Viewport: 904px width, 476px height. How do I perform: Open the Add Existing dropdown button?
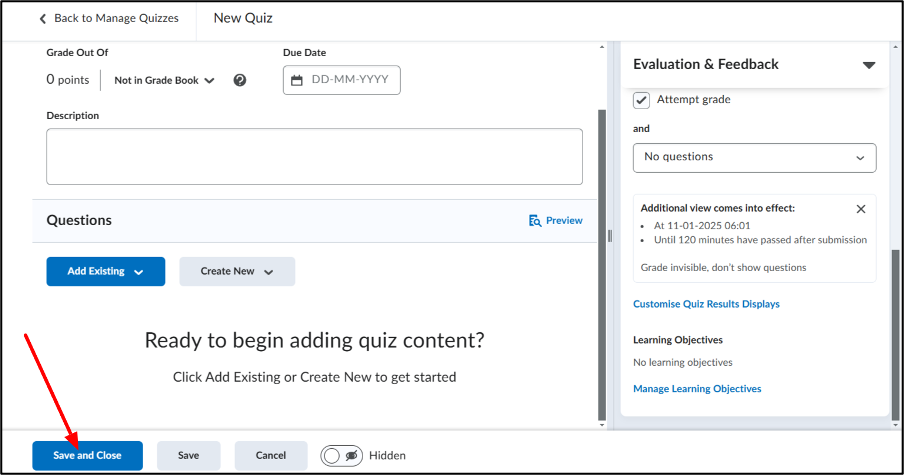pos(106,271)
